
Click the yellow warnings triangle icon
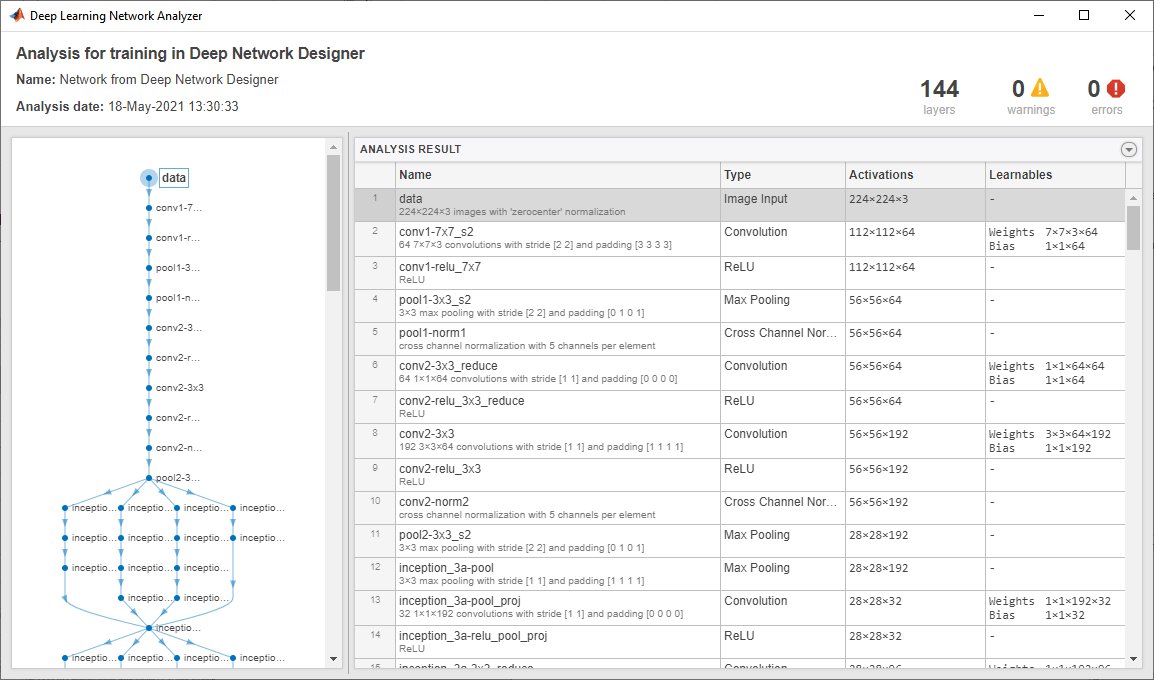[1041, 89]
